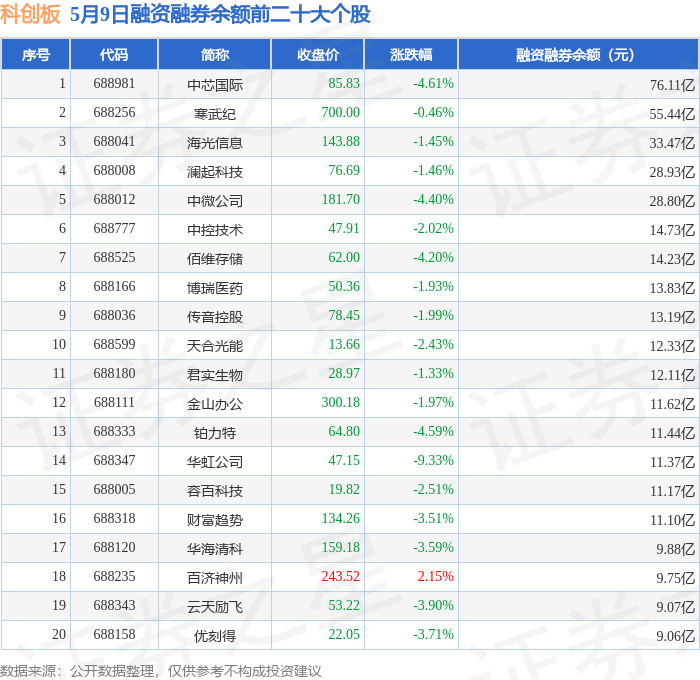This screenshot has width=700, height=680.
Task: Click the 序号 column header
Action: pos(36,54)
